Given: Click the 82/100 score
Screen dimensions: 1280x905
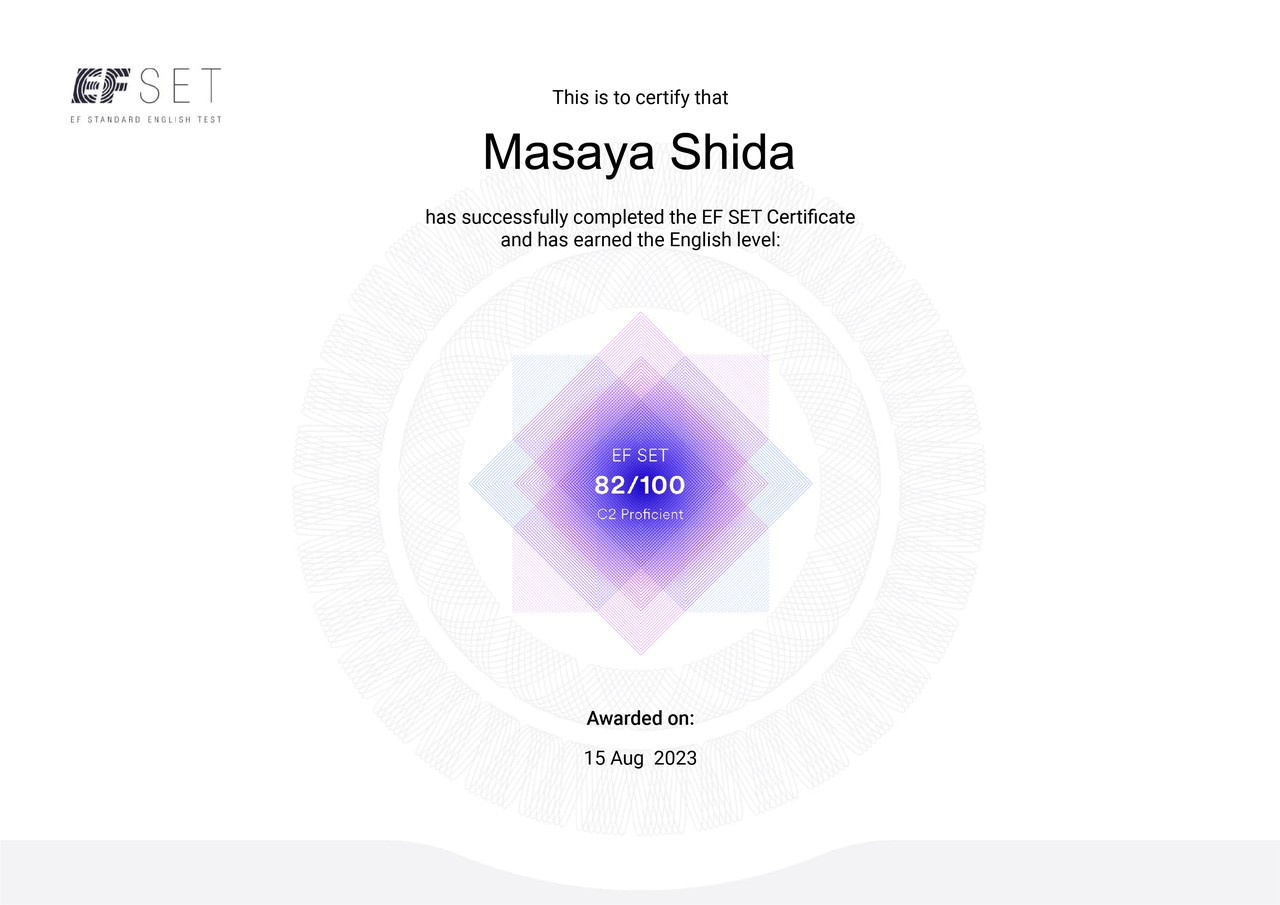Looking at the screenshot, I should tap(640, 486).
